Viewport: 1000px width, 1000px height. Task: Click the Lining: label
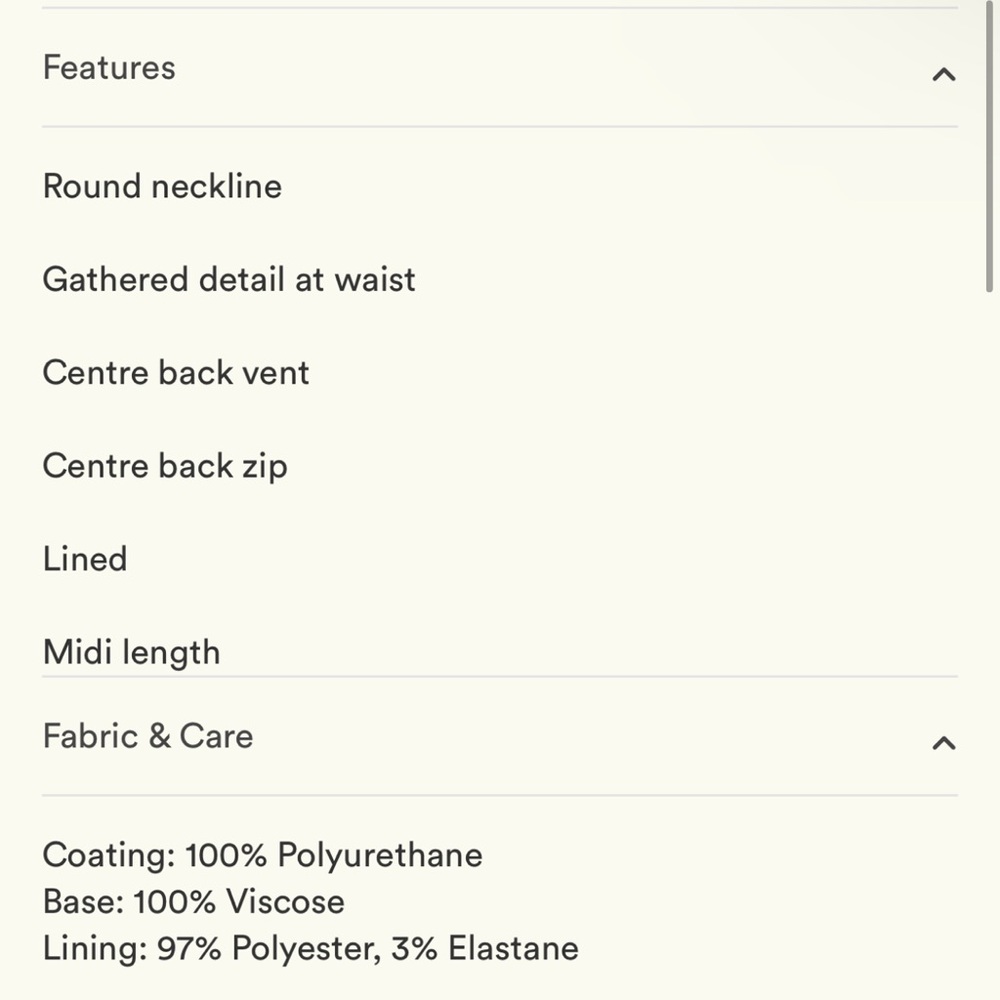pyautogui.click(x=95, y=949)
